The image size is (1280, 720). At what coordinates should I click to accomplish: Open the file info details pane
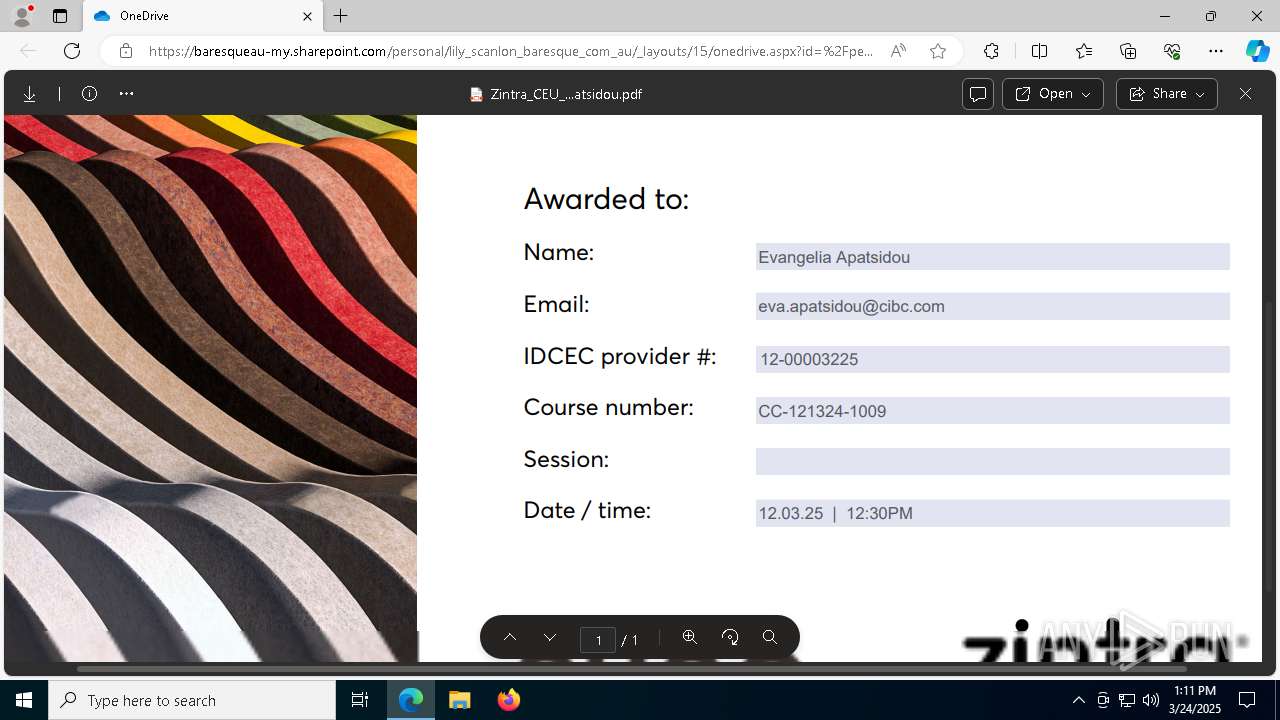tap(89, 94)
